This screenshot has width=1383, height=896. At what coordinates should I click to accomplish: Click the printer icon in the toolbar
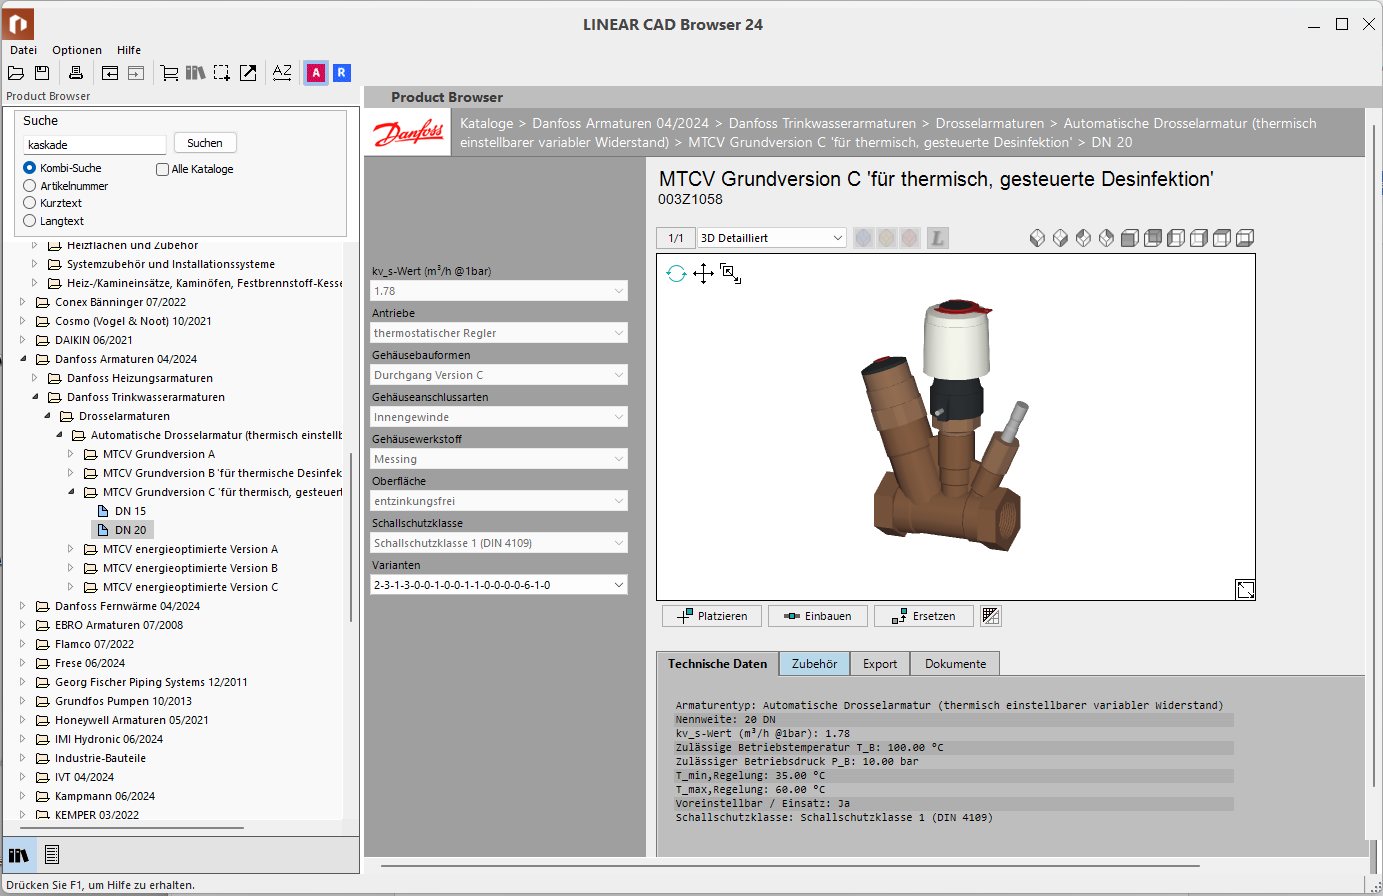pyautogui.click(x=76, y=73)
